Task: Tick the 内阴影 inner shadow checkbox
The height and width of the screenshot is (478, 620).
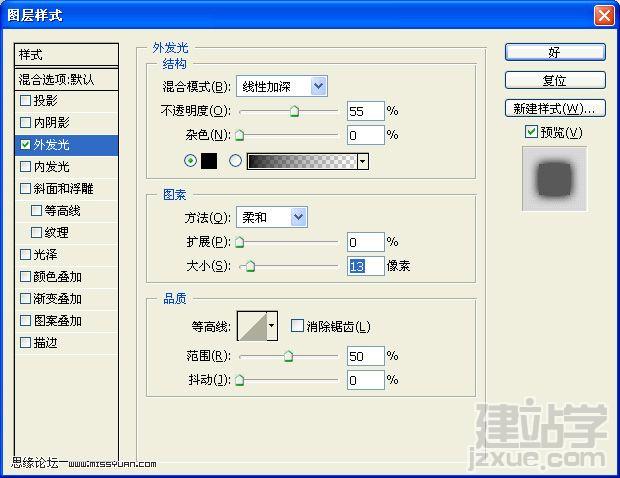Action: coord(25,123)
